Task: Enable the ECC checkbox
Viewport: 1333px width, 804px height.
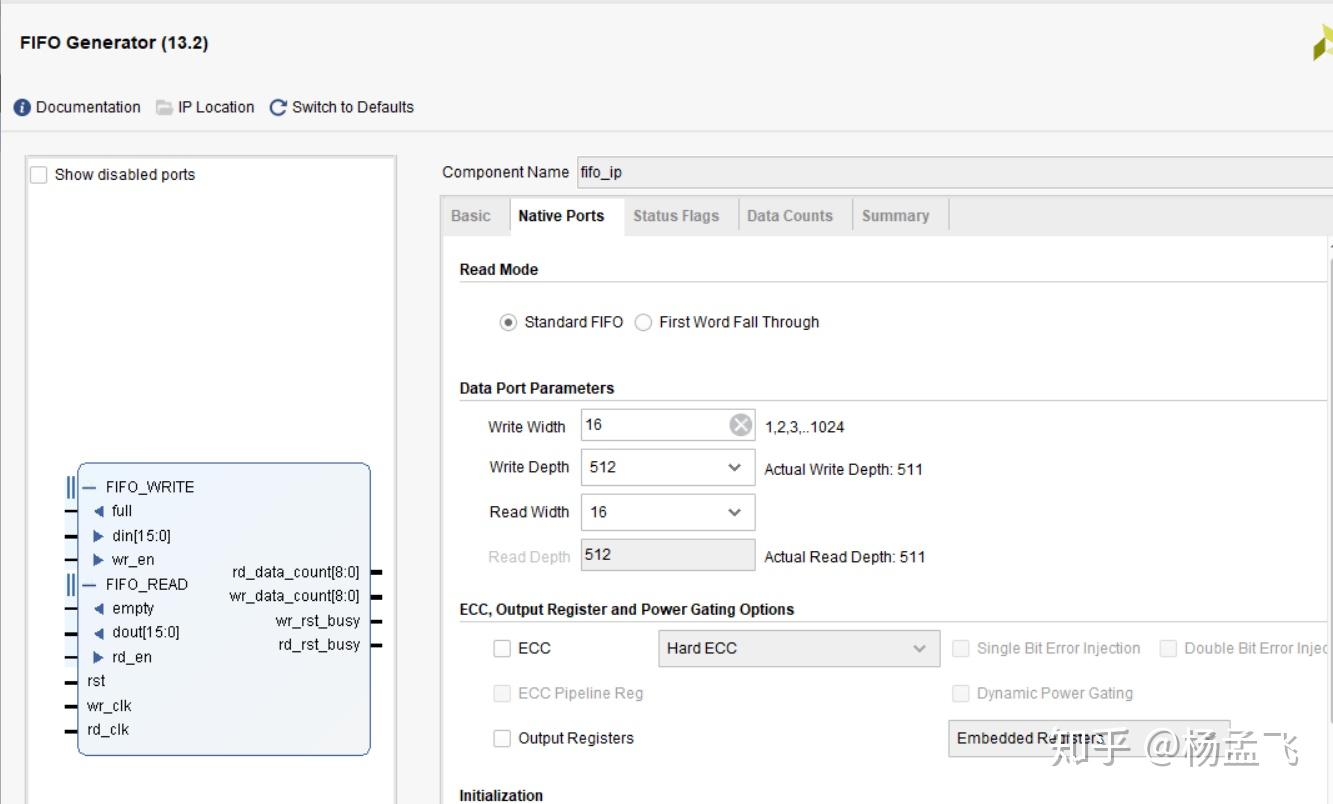Action: [x=502, y=649]
